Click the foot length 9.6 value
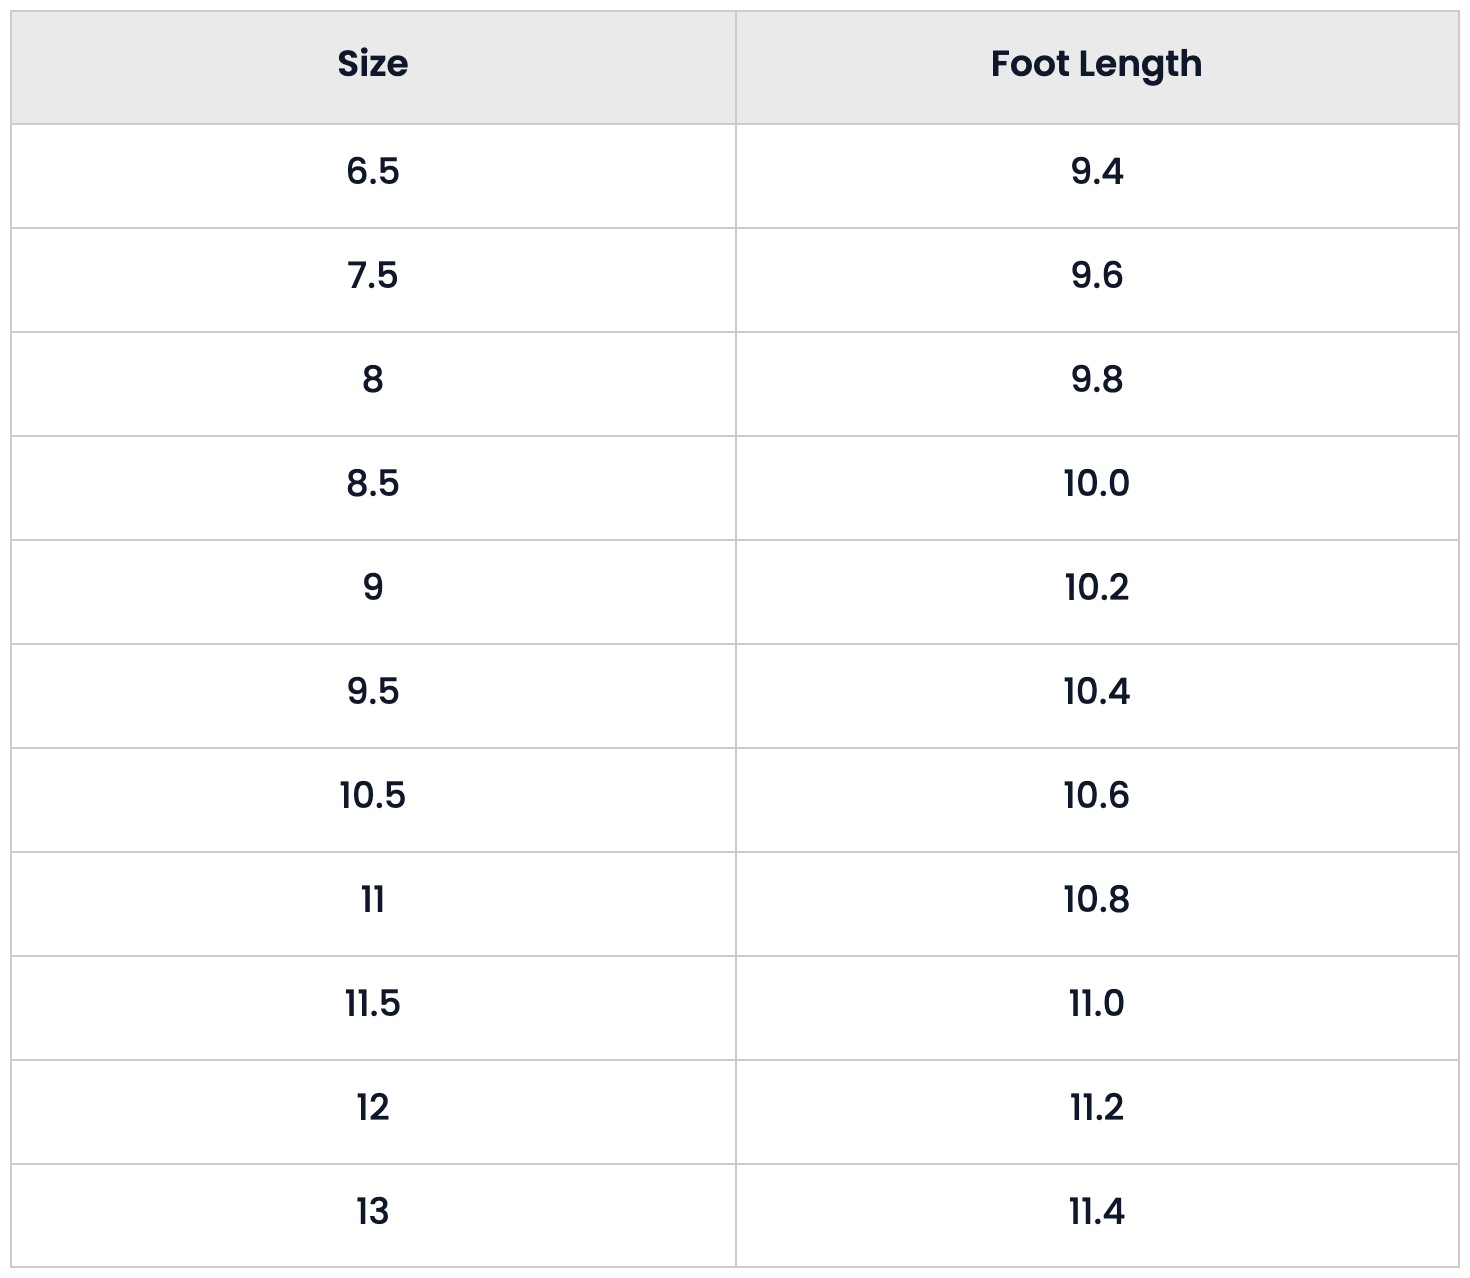Image resolution: width=1470 pixels, height=1278 pixels. 1097,275
